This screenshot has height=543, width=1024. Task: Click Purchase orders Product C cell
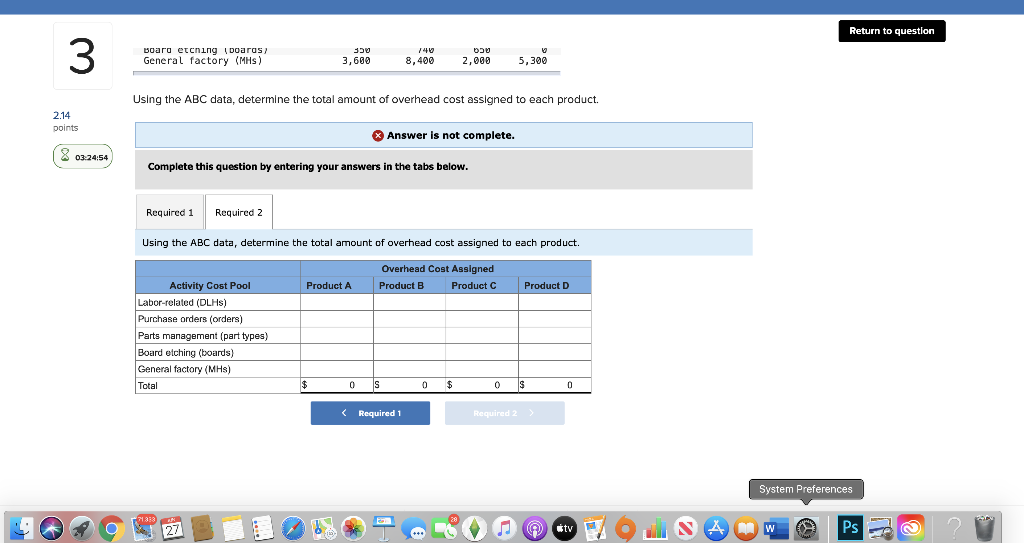(482, 319)
